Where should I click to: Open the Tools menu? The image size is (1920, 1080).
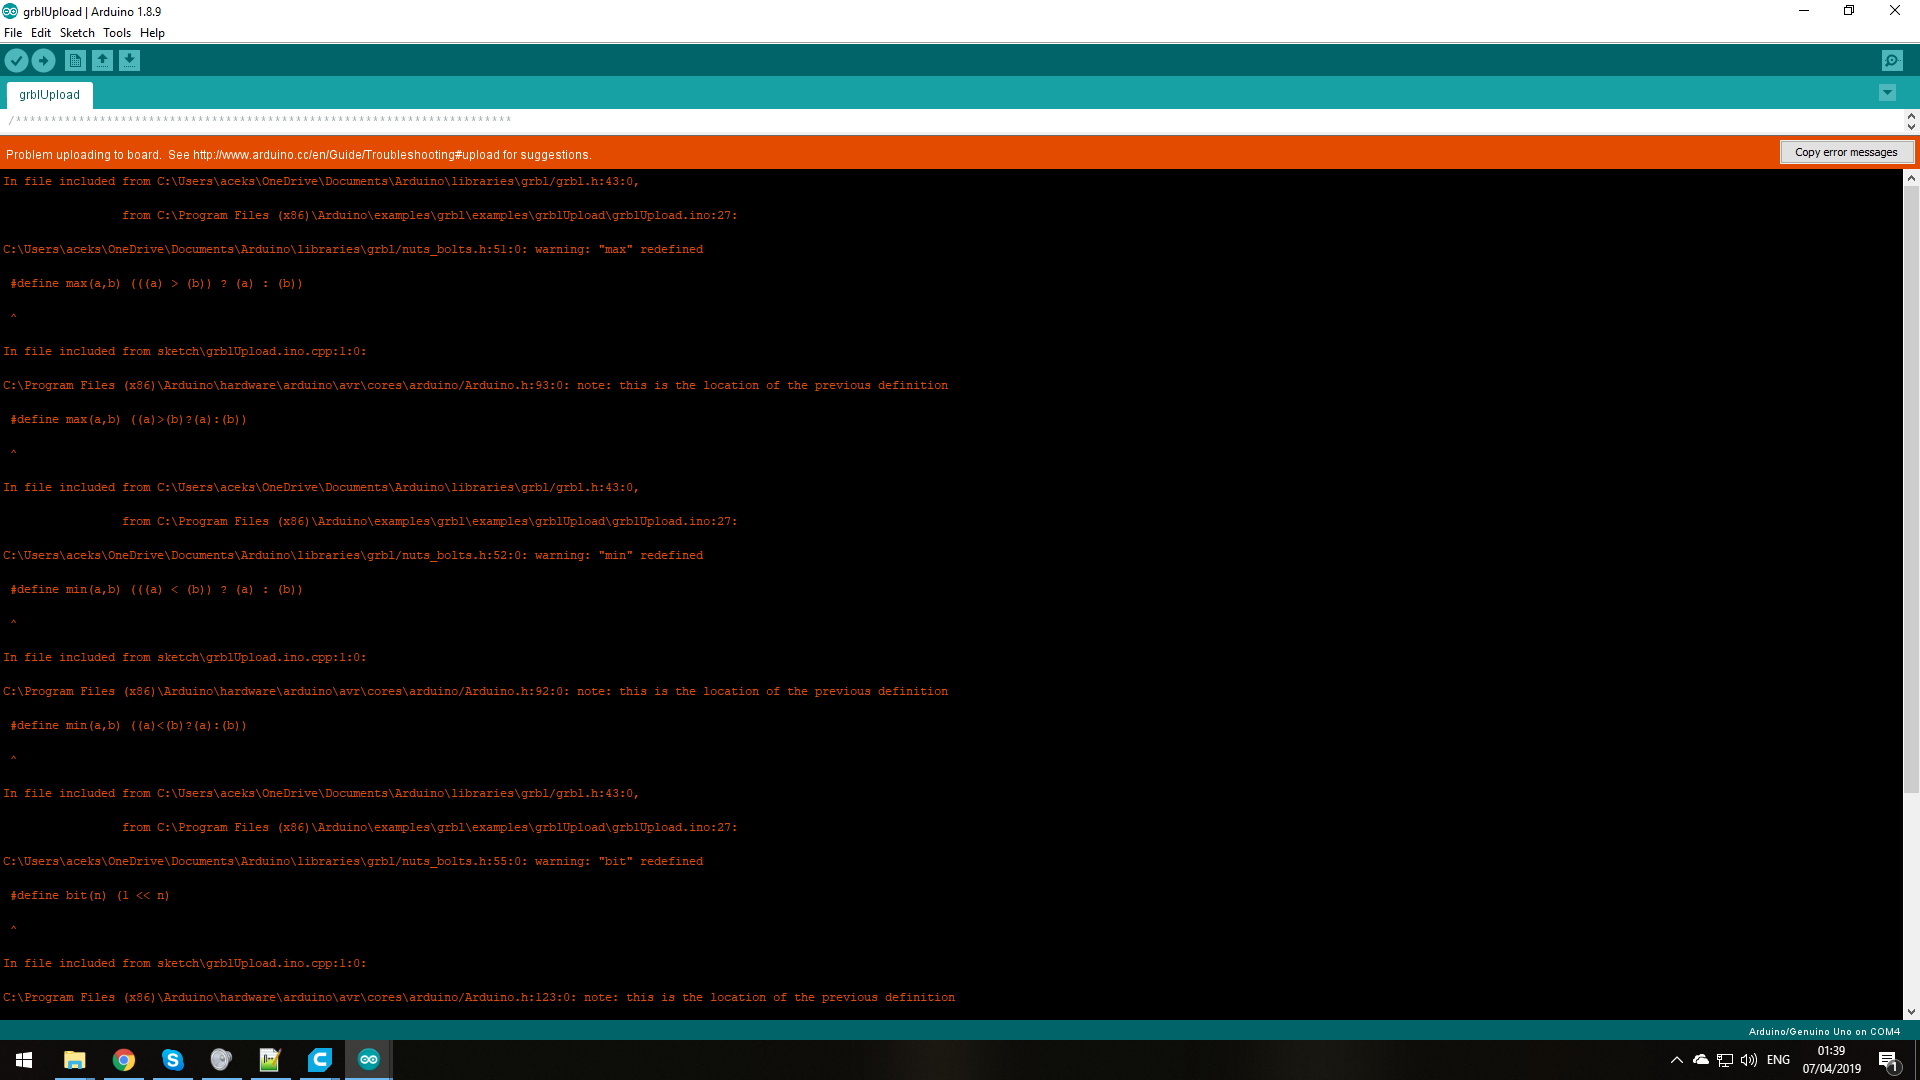pyautogui.click(x=117, y=32)
